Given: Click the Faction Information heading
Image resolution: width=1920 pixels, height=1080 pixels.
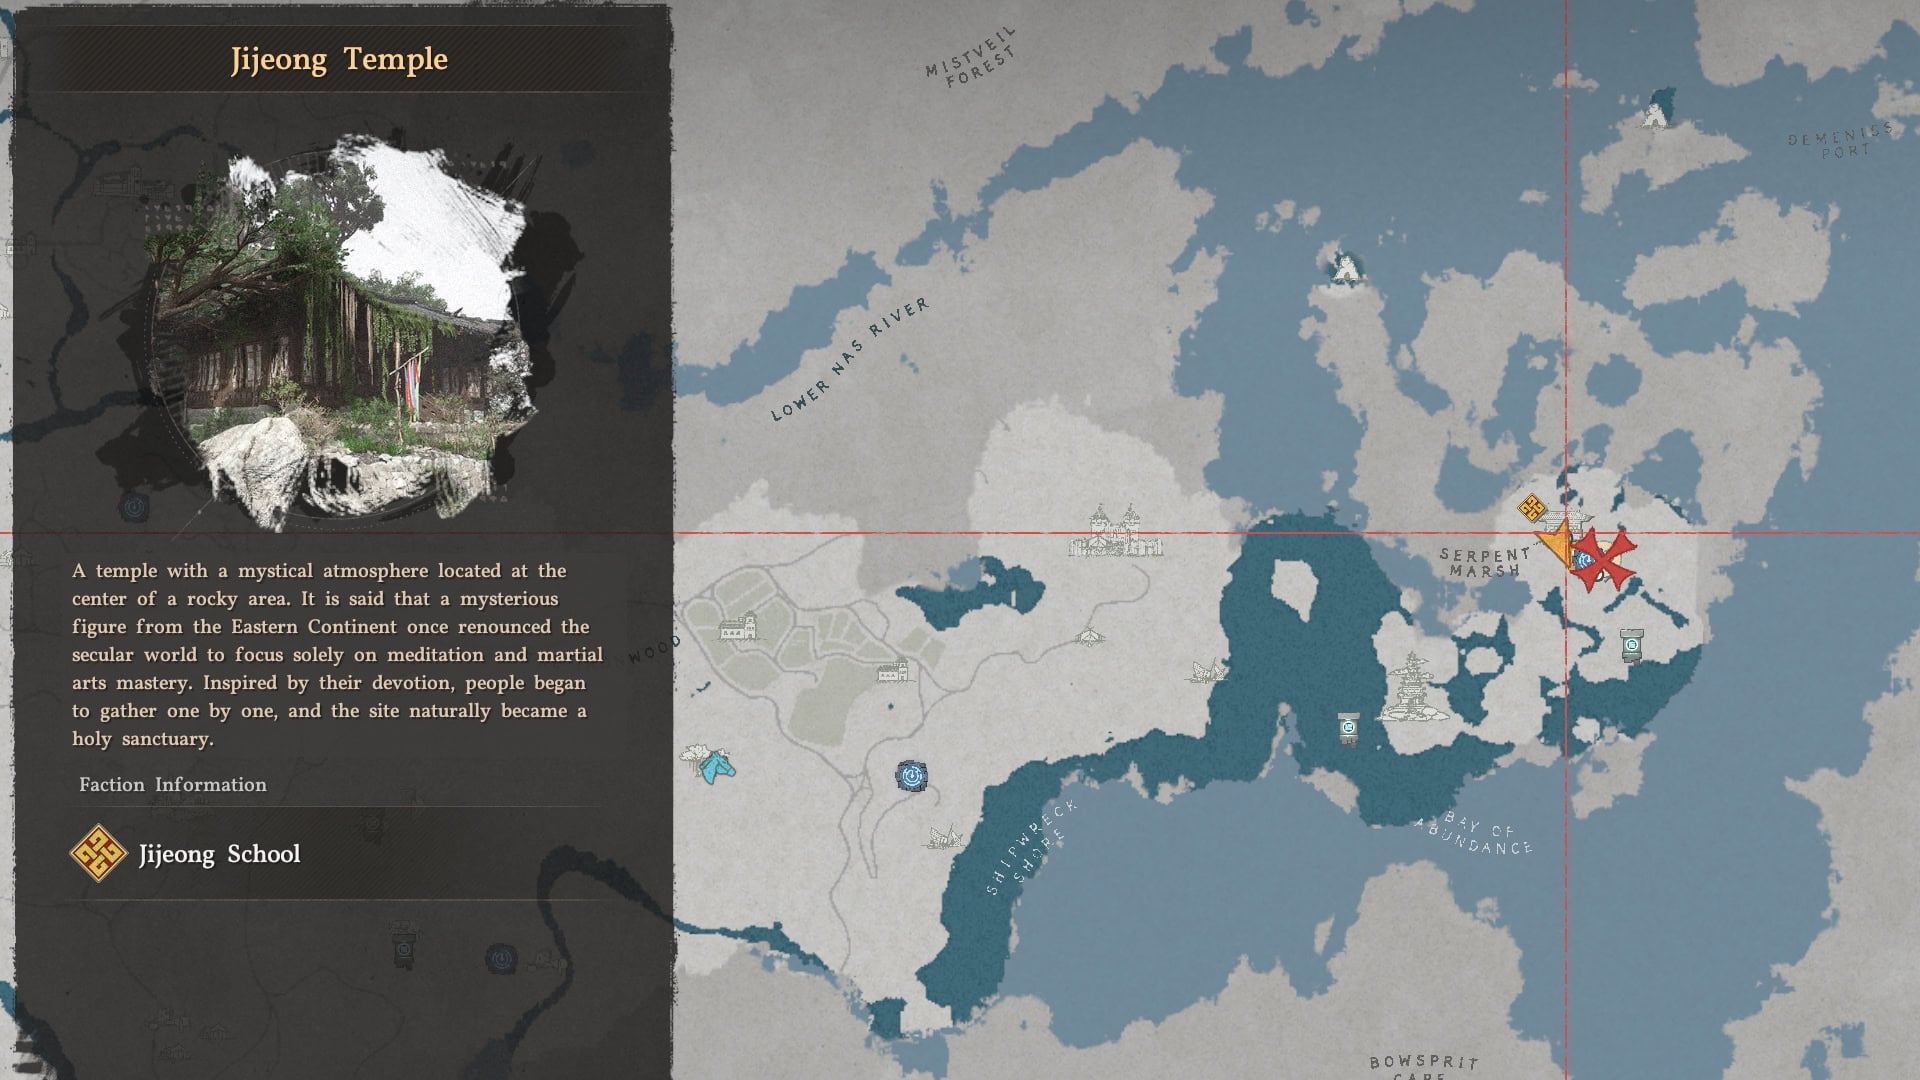Looking at the screenshot, I should point(173,785).
